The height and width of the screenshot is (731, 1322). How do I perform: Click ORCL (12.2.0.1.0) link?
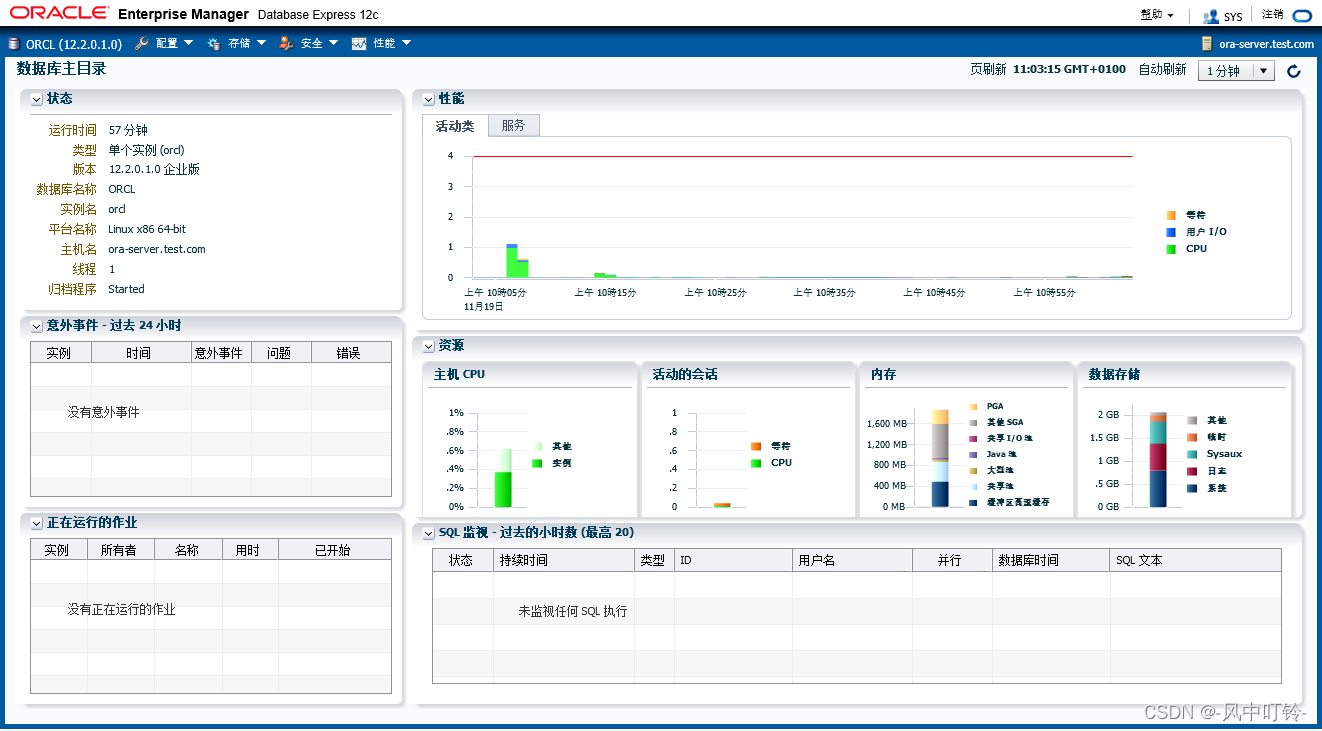click(x=74, y=44)
